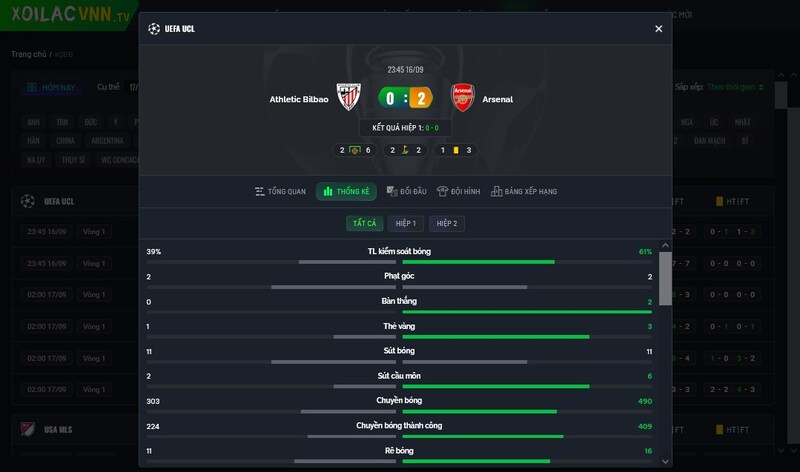The height and width of the screenshot is (472, 800).
Task: Click the XoilacVNN.tv site logo
Action: (x=70, y=15)
